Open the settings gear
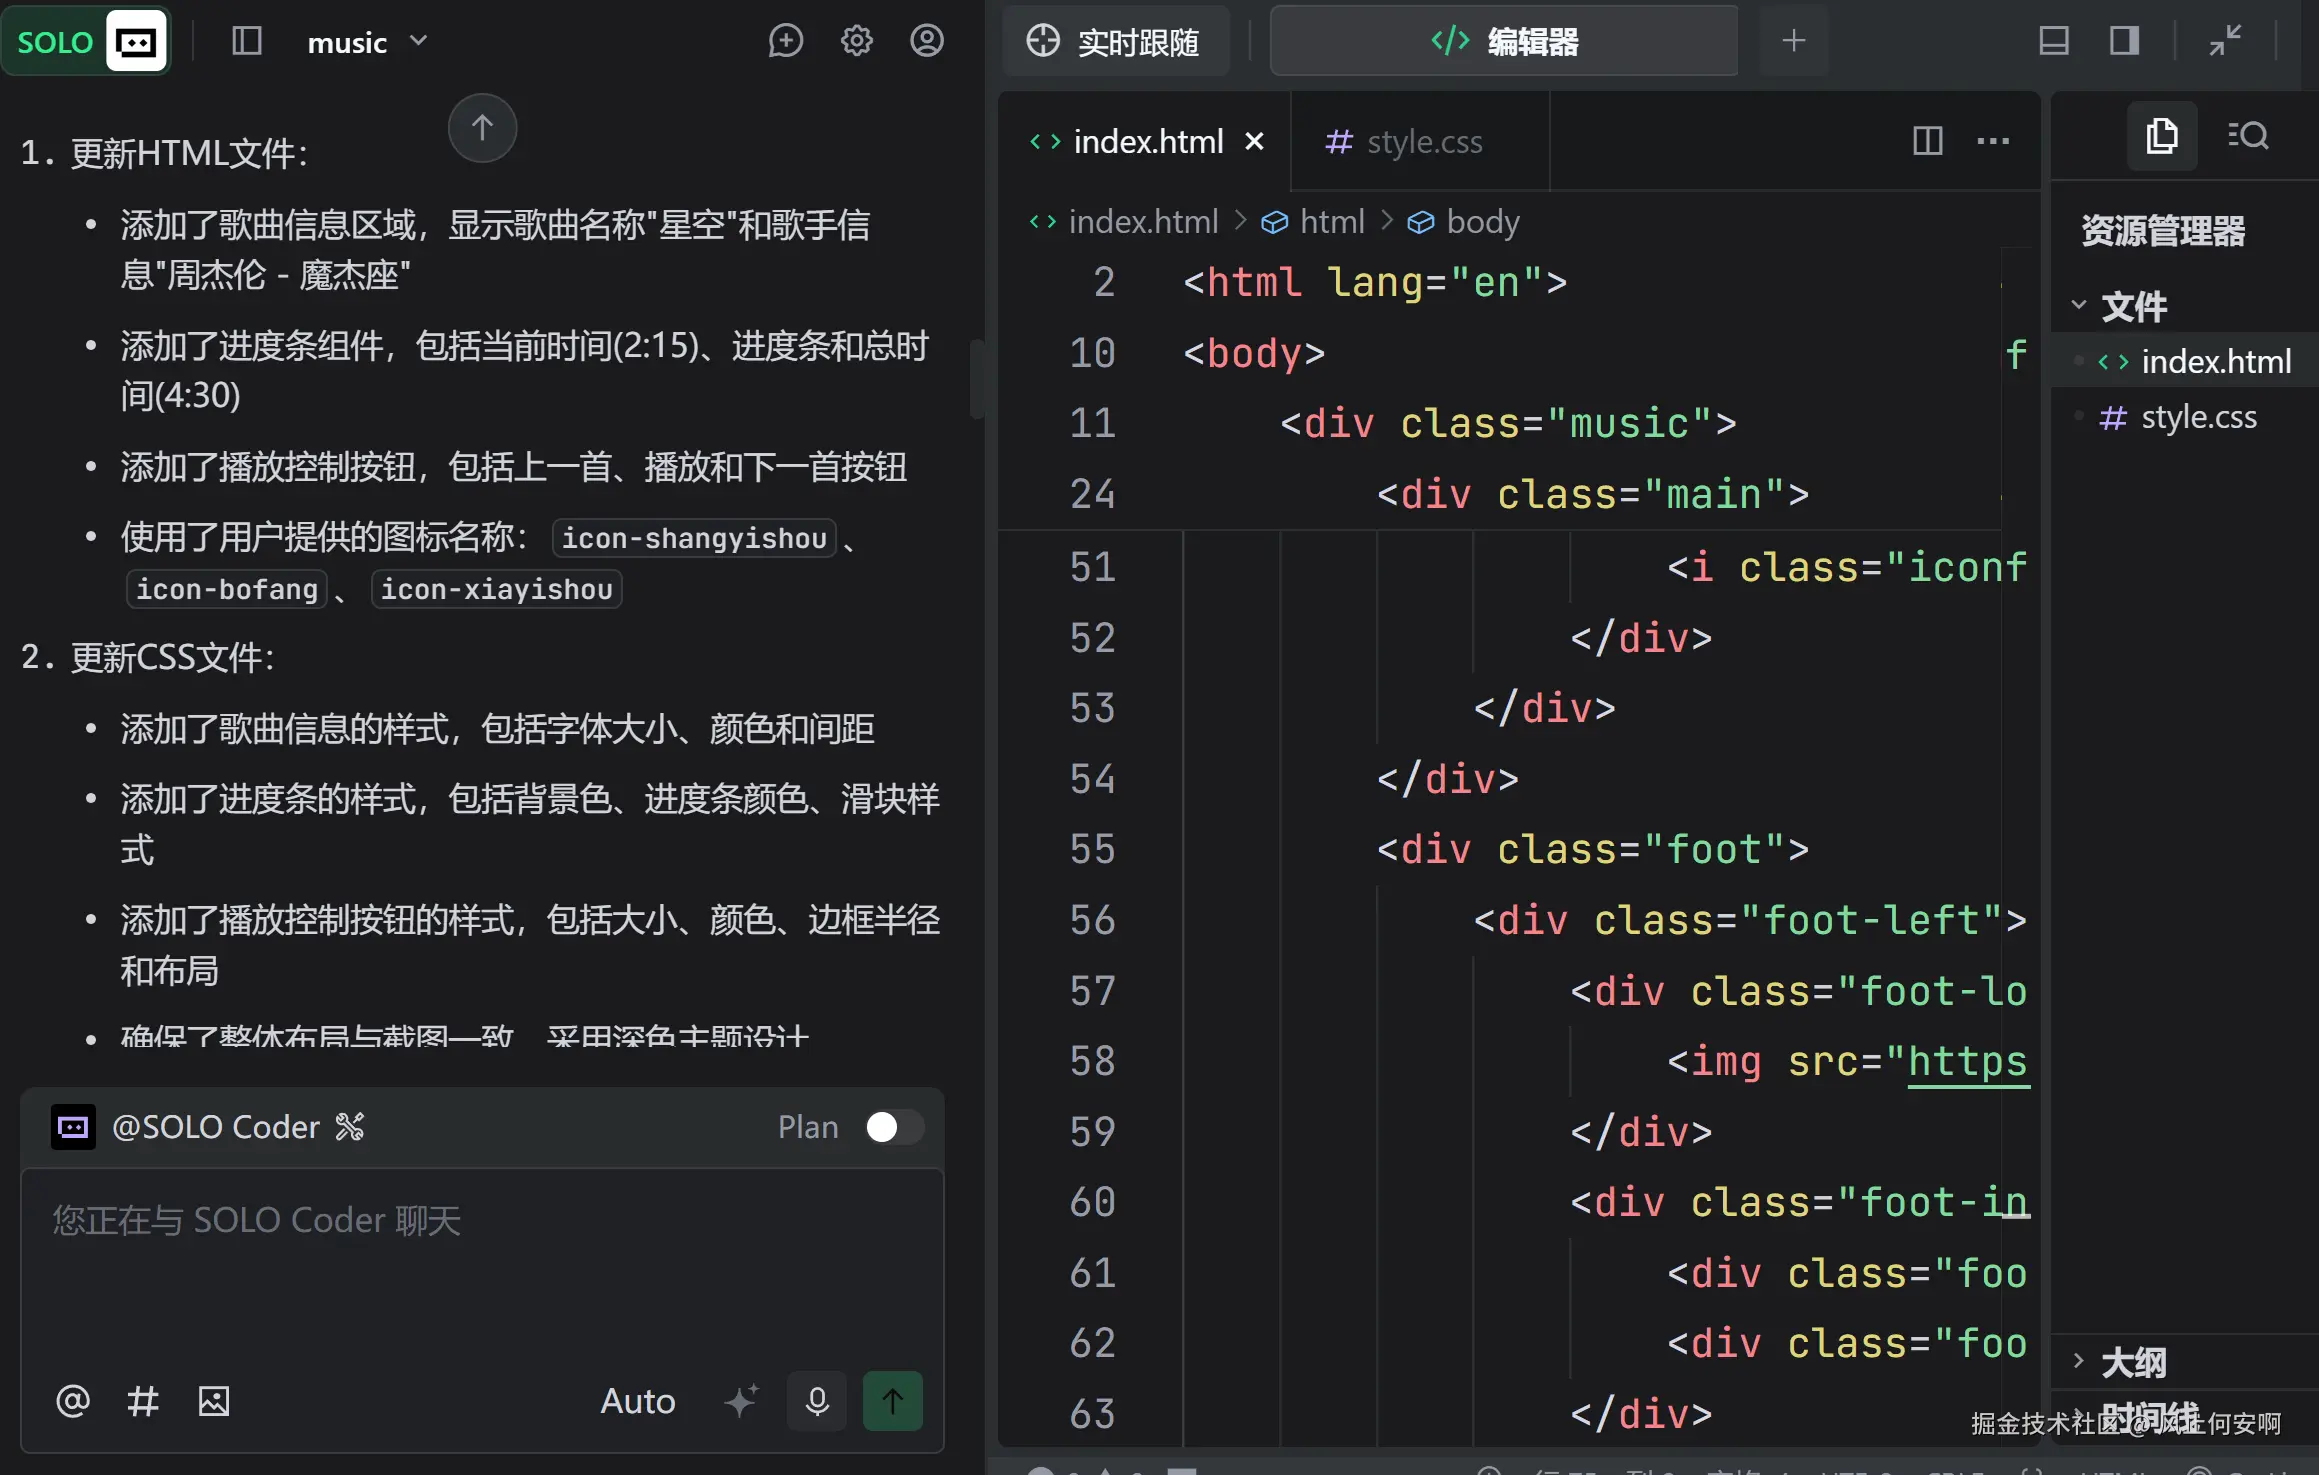This screenshot has height=1475, width=2319. pos(856,41)
